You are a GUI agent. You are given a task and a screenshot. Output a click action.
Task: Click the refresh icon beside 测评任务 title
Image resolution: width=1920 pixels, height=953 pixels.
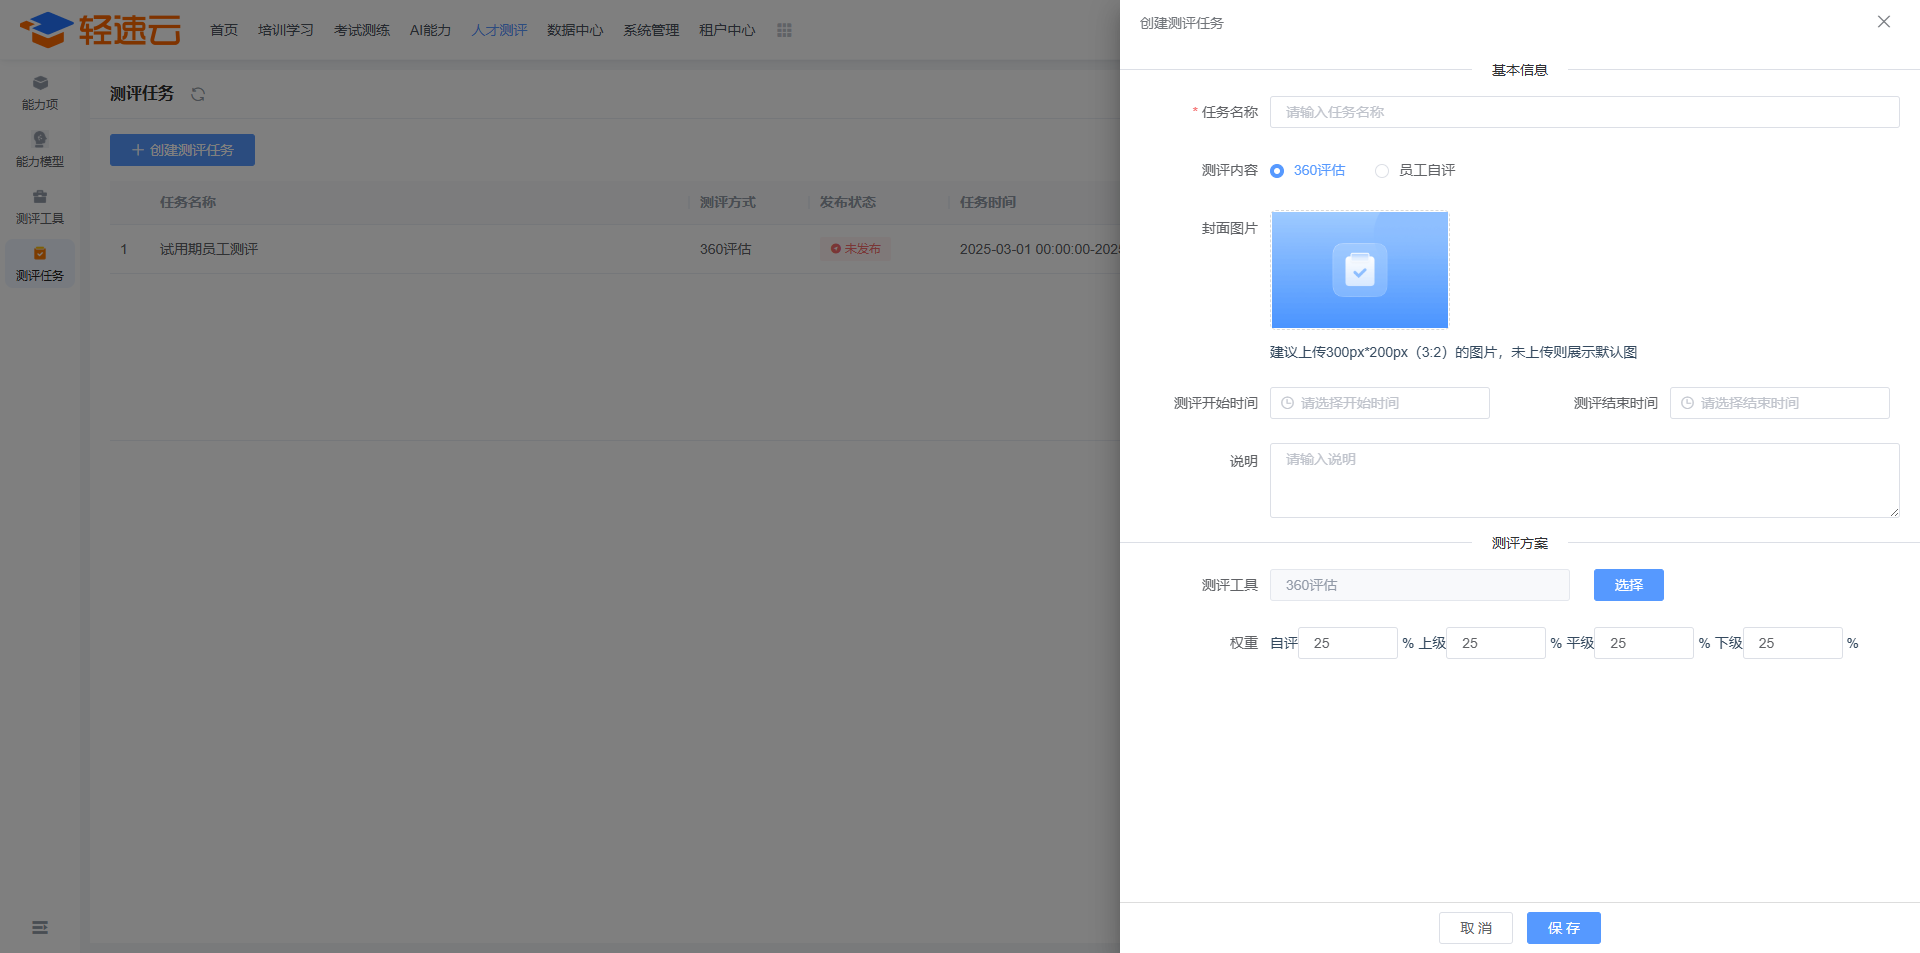click(198, 94)
